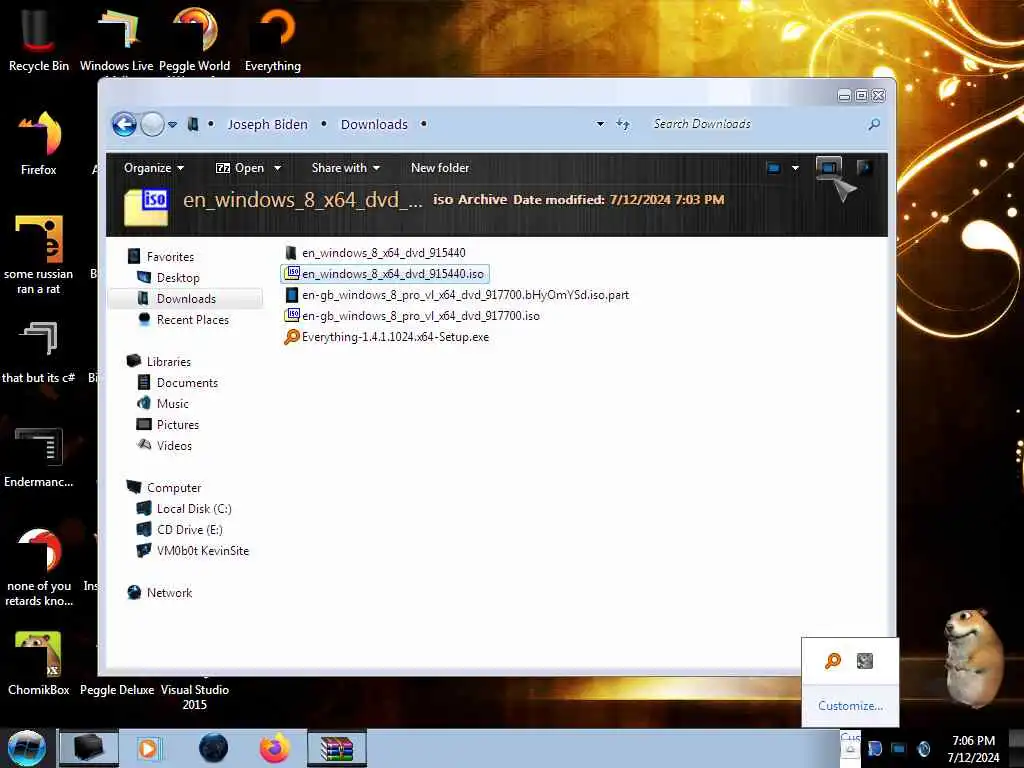Viewport: 1024px width, 768px height.
Task: Click the refresh arrows next to address bar
Action: (623, 124)
